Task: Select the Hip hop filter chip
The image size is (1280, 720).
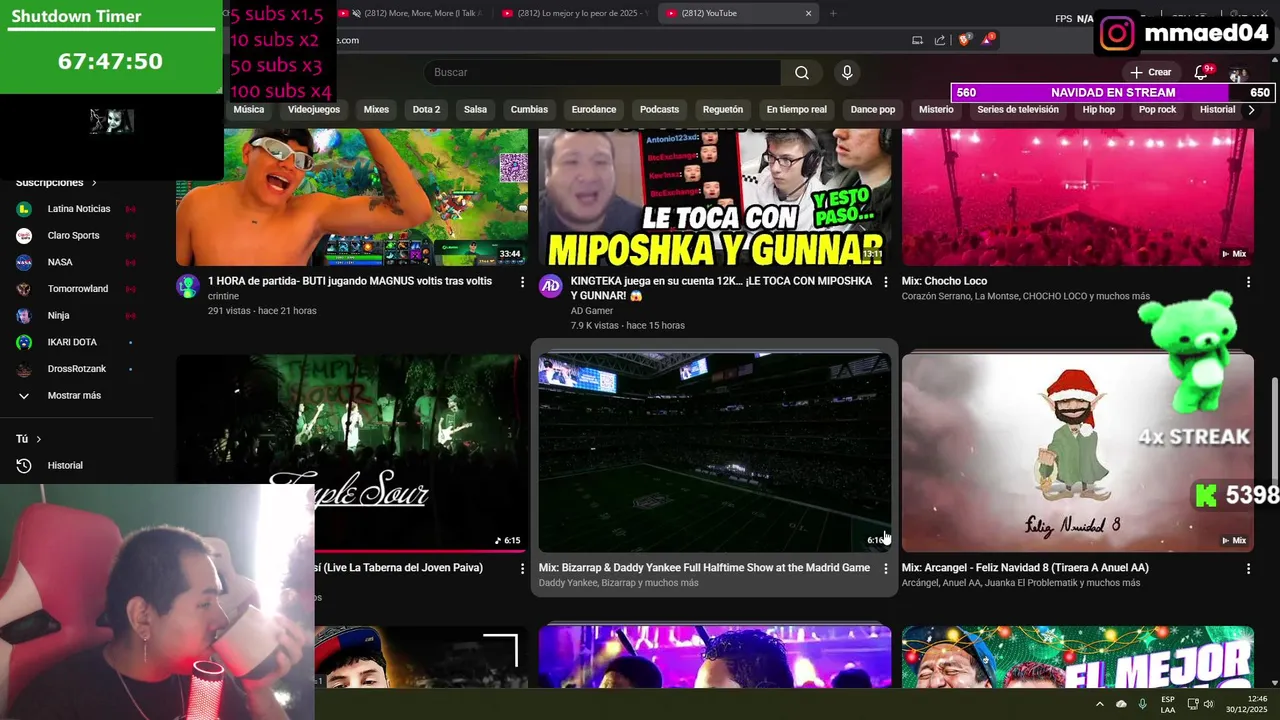Action: click(1098, 110)
